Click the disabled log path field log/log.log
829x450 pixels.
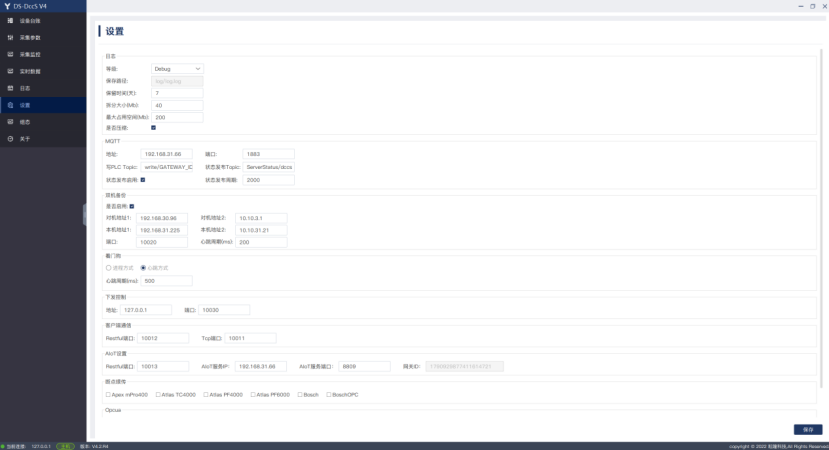click(177, 81)
